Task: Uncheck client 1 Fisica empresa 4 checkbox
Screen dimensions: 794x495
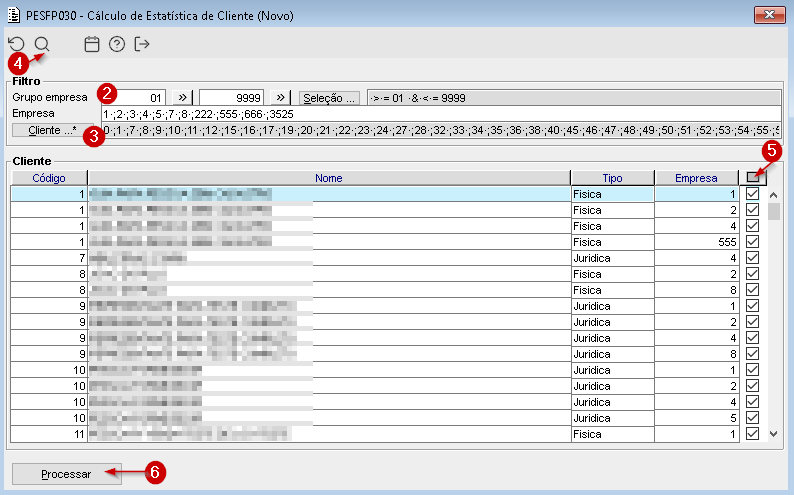Action: pos(752,226)
